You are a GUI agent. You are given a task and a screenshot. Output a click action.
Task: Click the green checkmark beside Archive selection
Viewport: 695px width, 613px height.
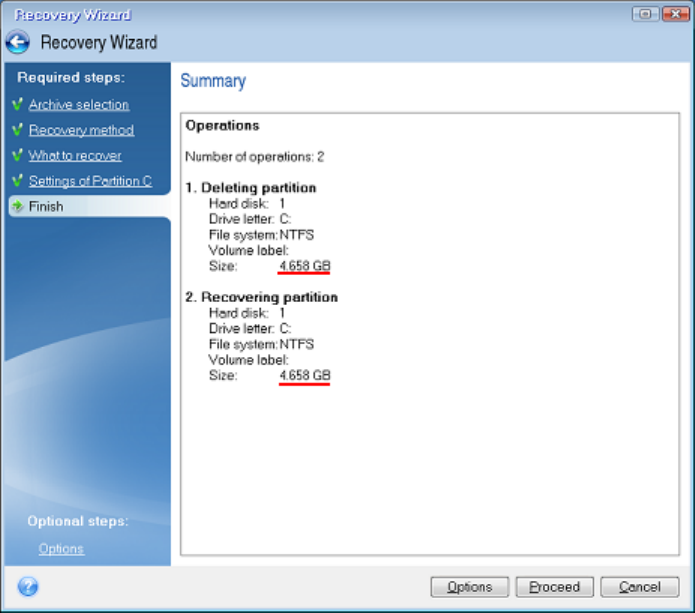(x=17, y=104)
